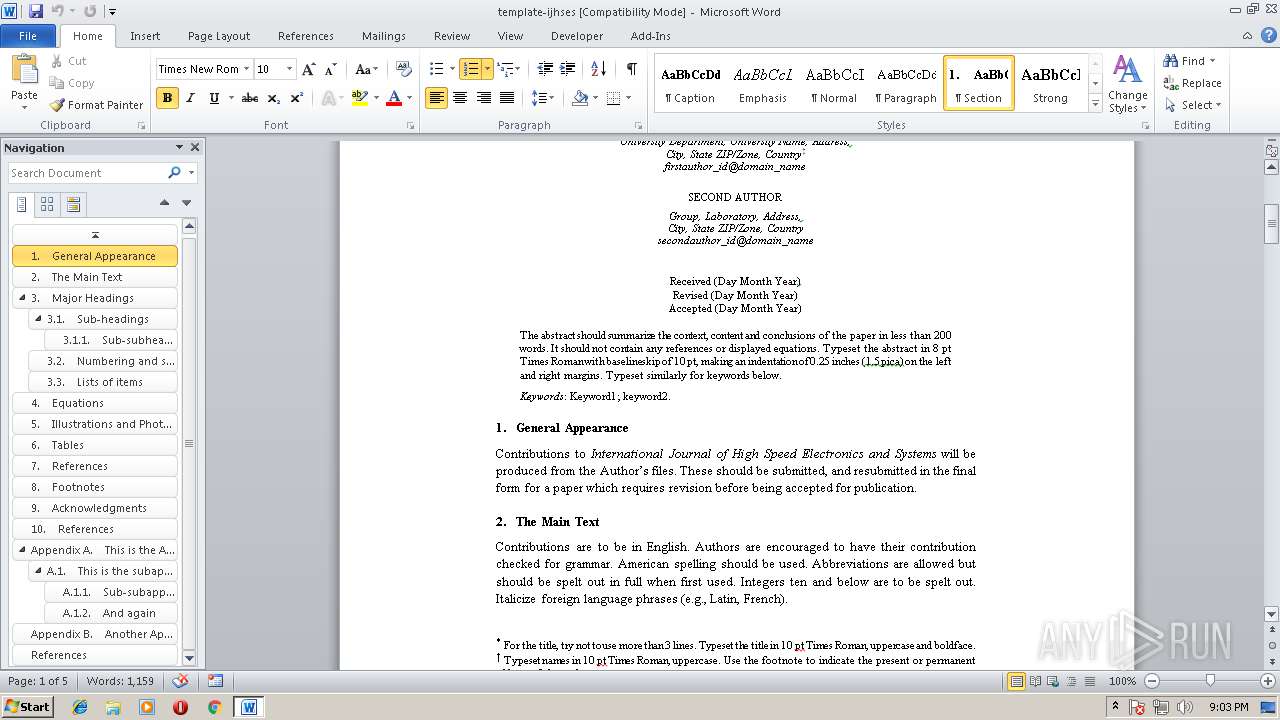
Task: Click the Paste clipboard icon
Action: [24, 68]
